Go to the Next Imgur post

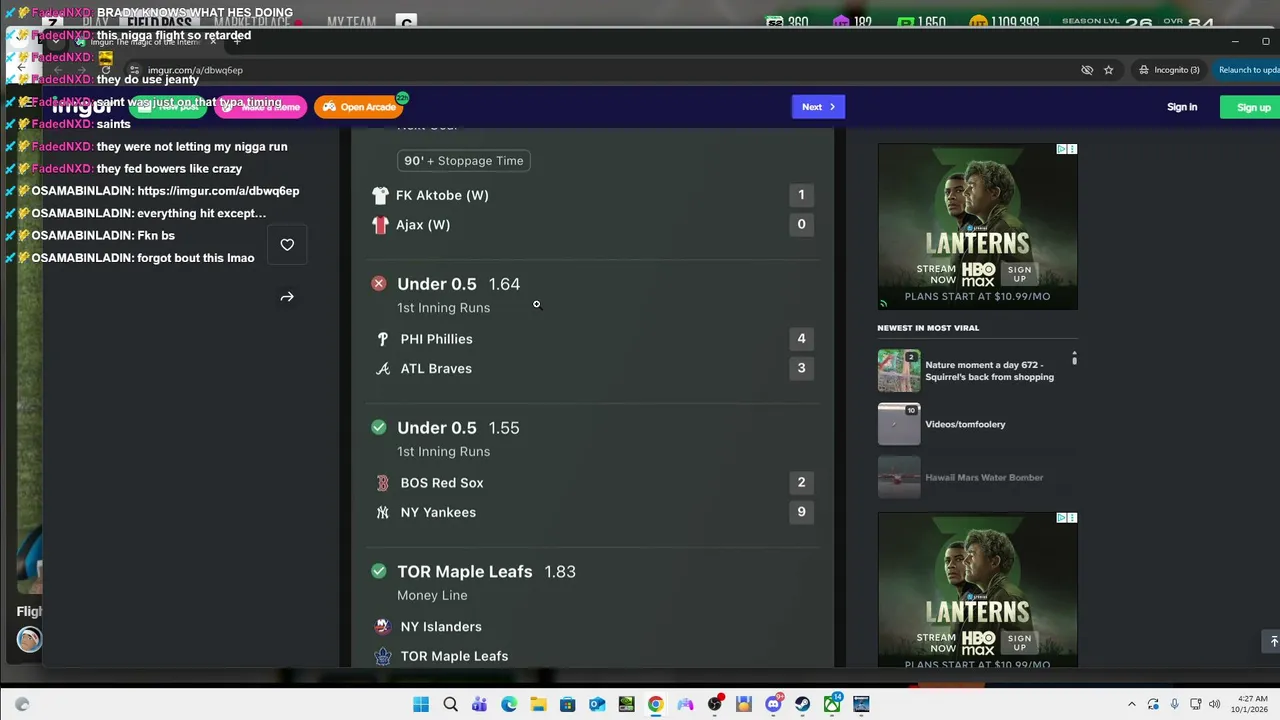[818, 107]
